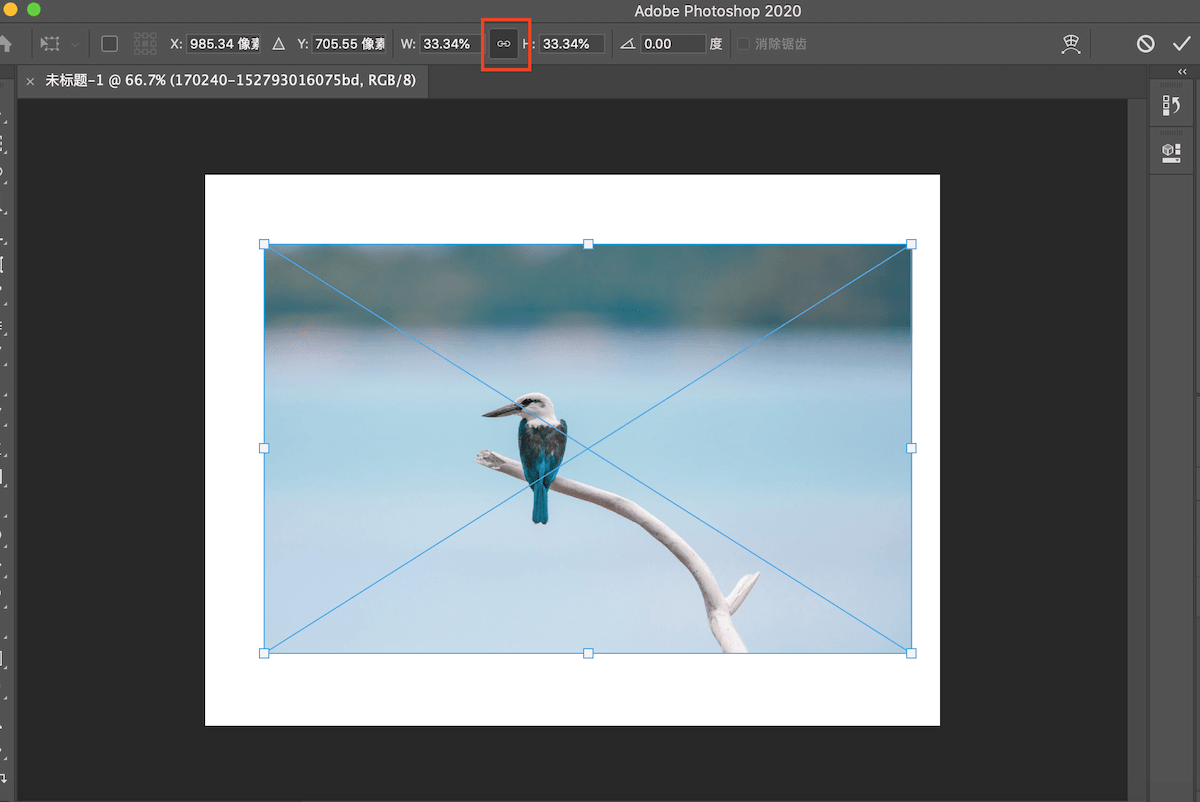The width and height of the screenshot is (1200, 802).
Task: Open the 3D properties panel icon below History
Action: (1171, 151)
